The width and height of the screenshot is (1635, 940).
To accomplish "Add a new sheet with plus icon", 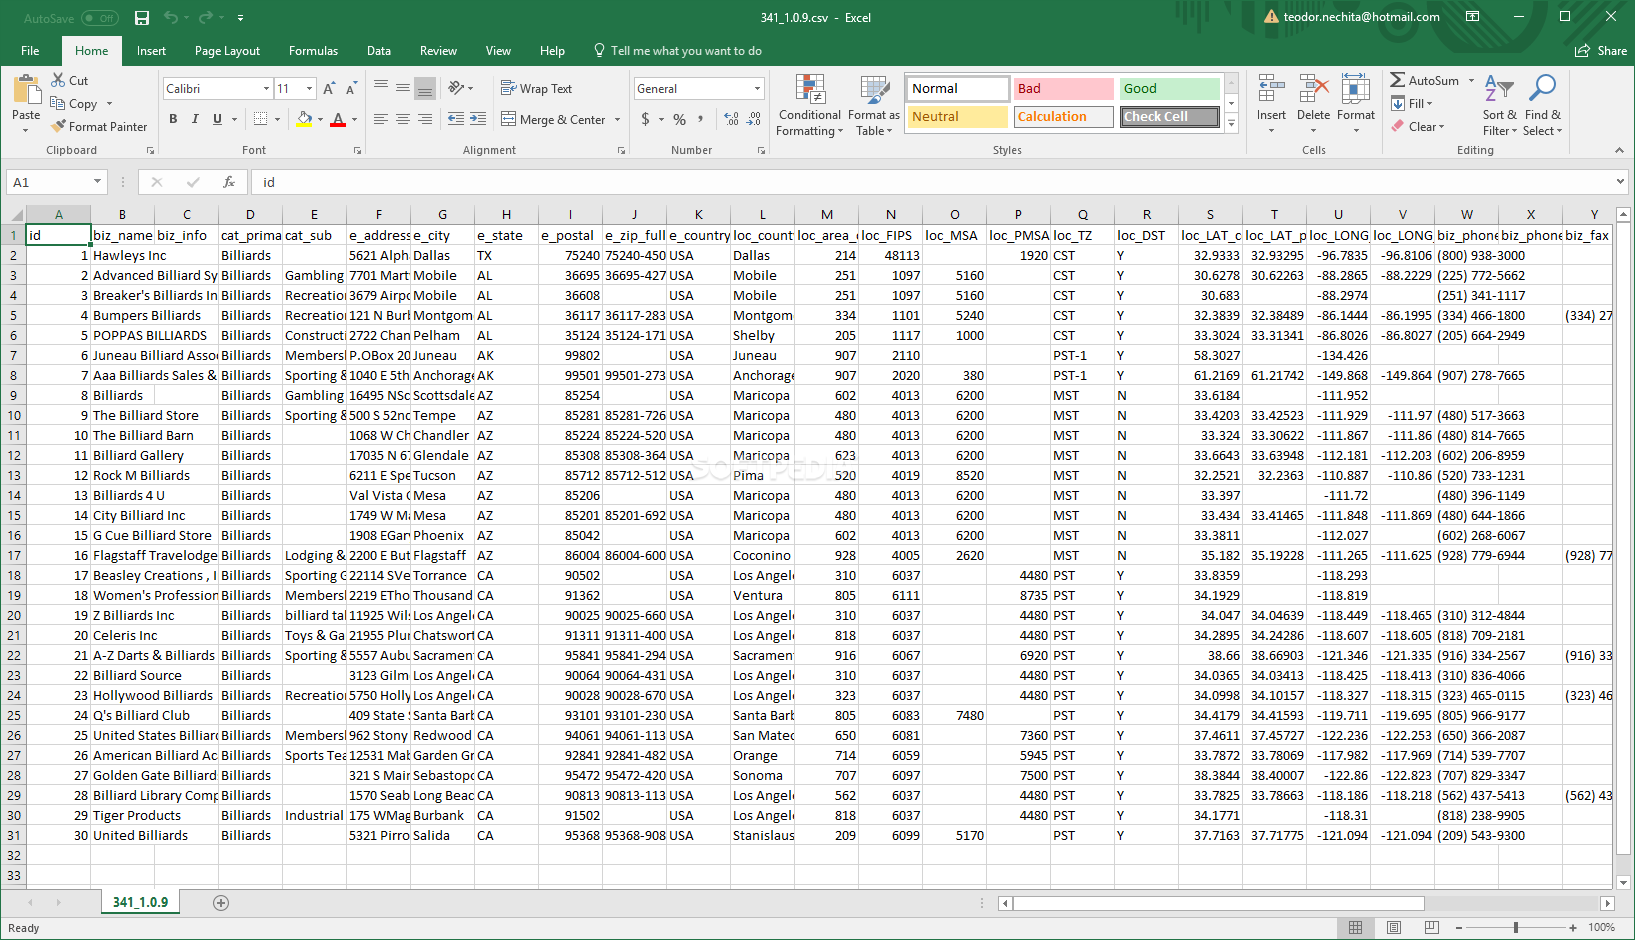I will click(x=221, y=903).
